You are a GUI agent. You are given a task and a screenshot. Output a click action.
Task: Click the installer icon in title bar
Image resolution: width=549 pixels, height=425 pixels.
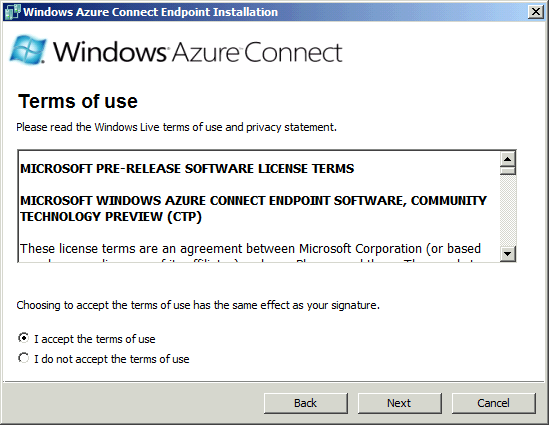13,12
